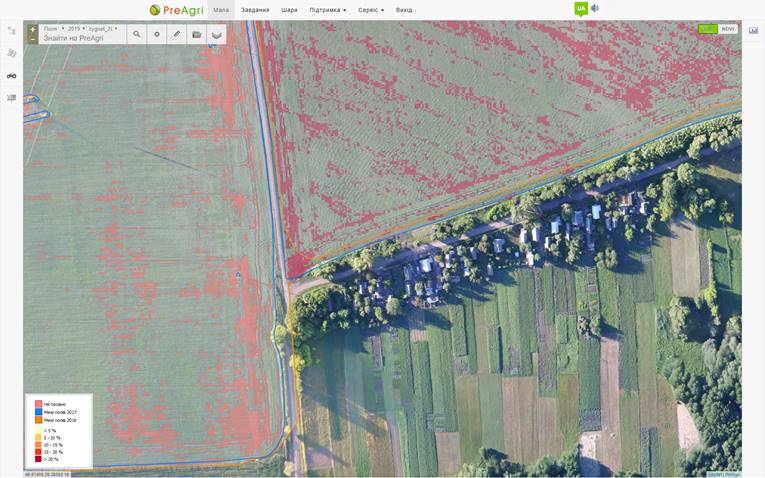Click the speaker sound icon in header

[595, 8]
